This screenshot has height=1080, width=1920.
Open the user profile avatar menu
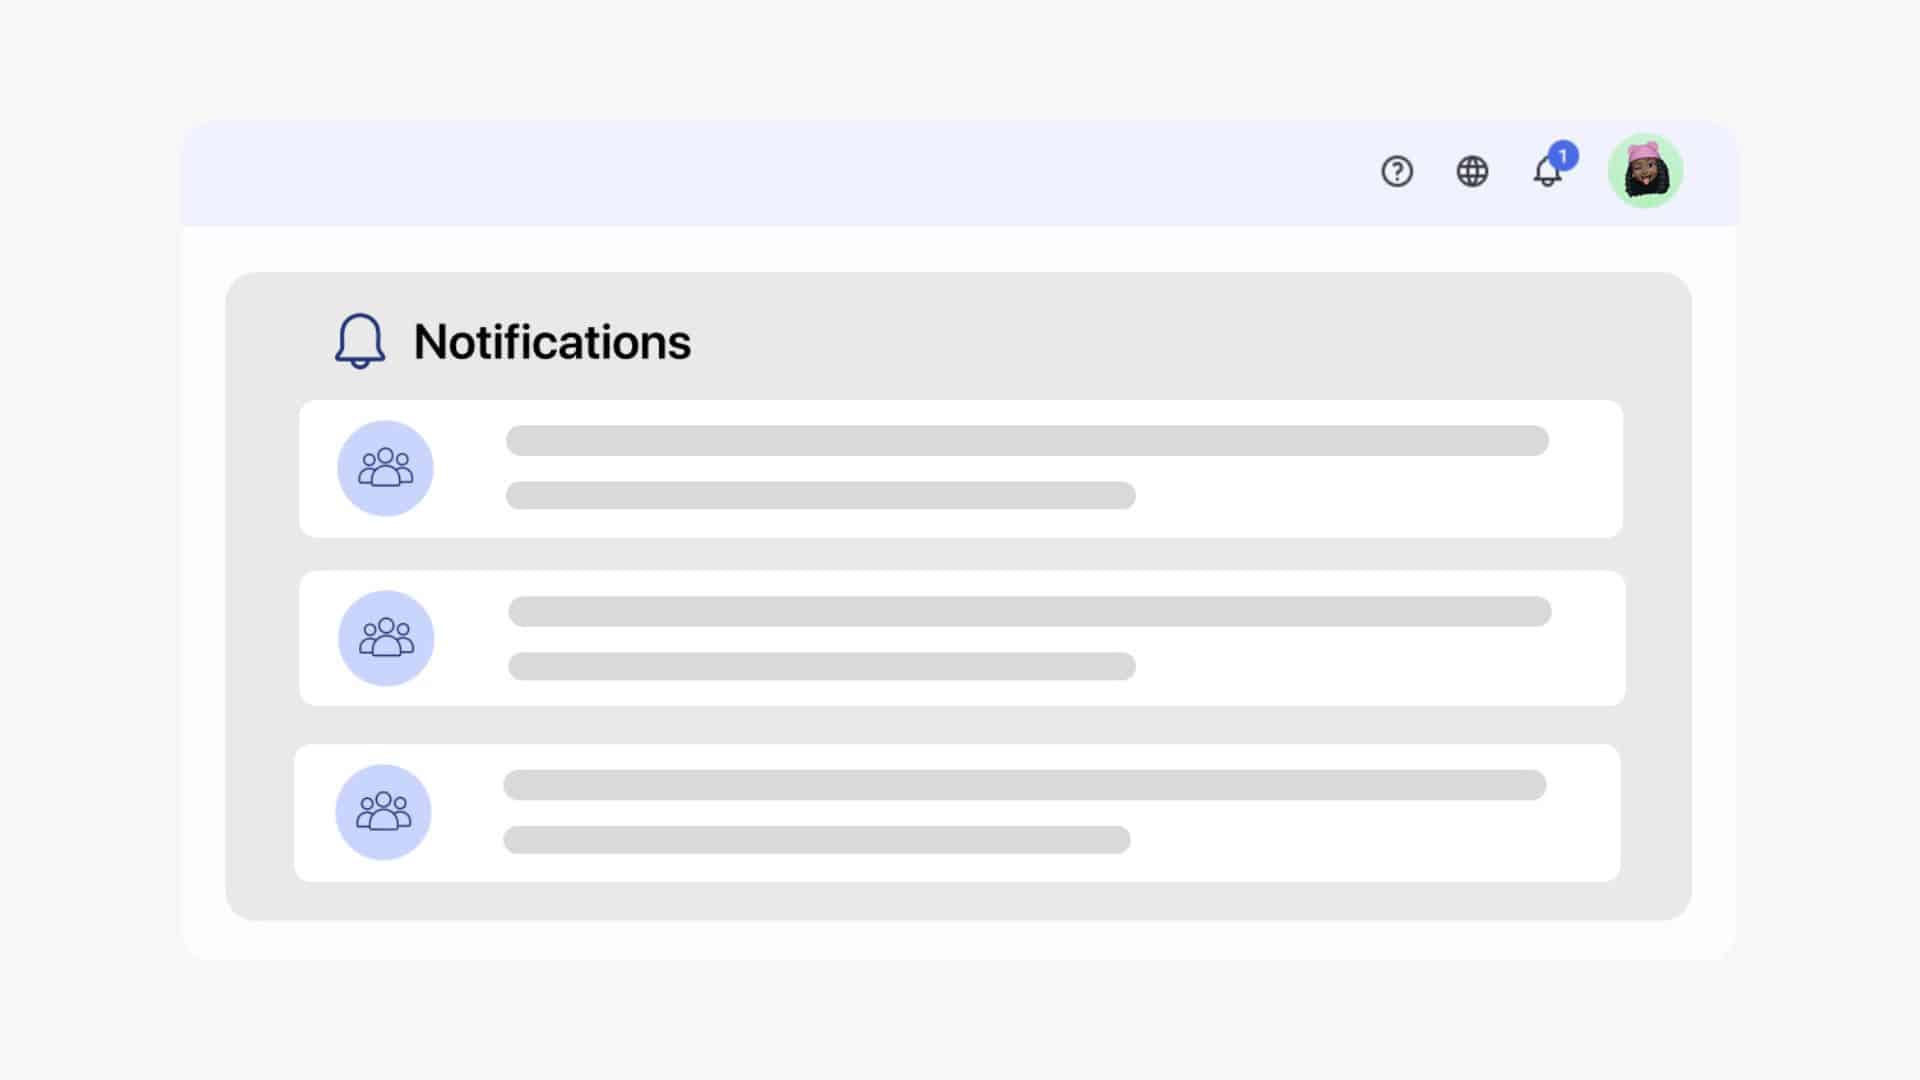click(1645, 171)
